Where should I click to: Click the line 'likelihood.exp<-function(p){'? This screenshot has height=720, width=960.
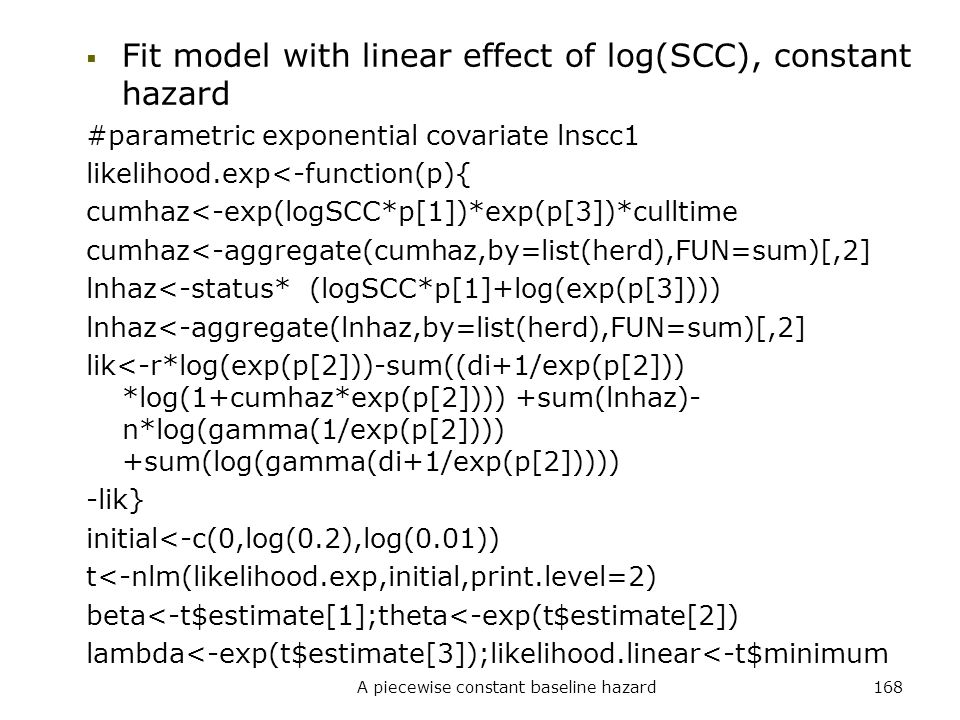coord(279,174)
